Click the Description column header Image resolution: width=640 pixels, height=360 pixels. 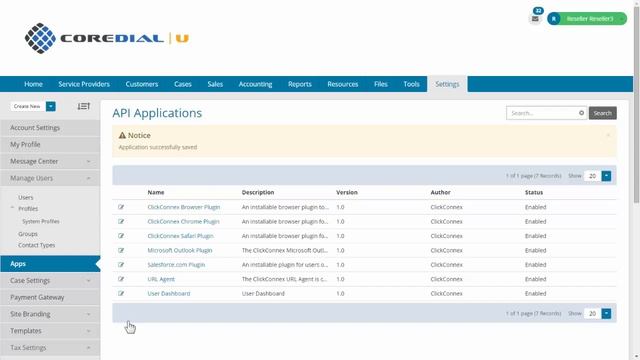click(x=258, y=192)
